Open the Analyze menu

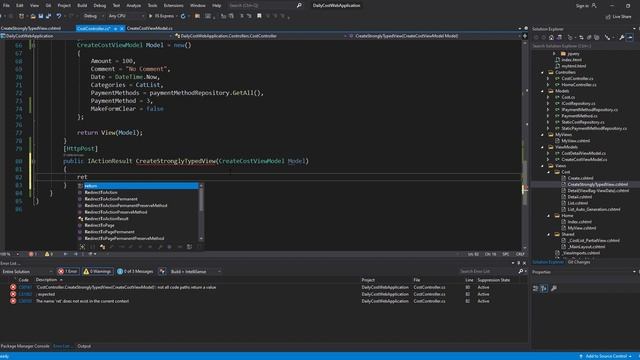pos(133,5)
